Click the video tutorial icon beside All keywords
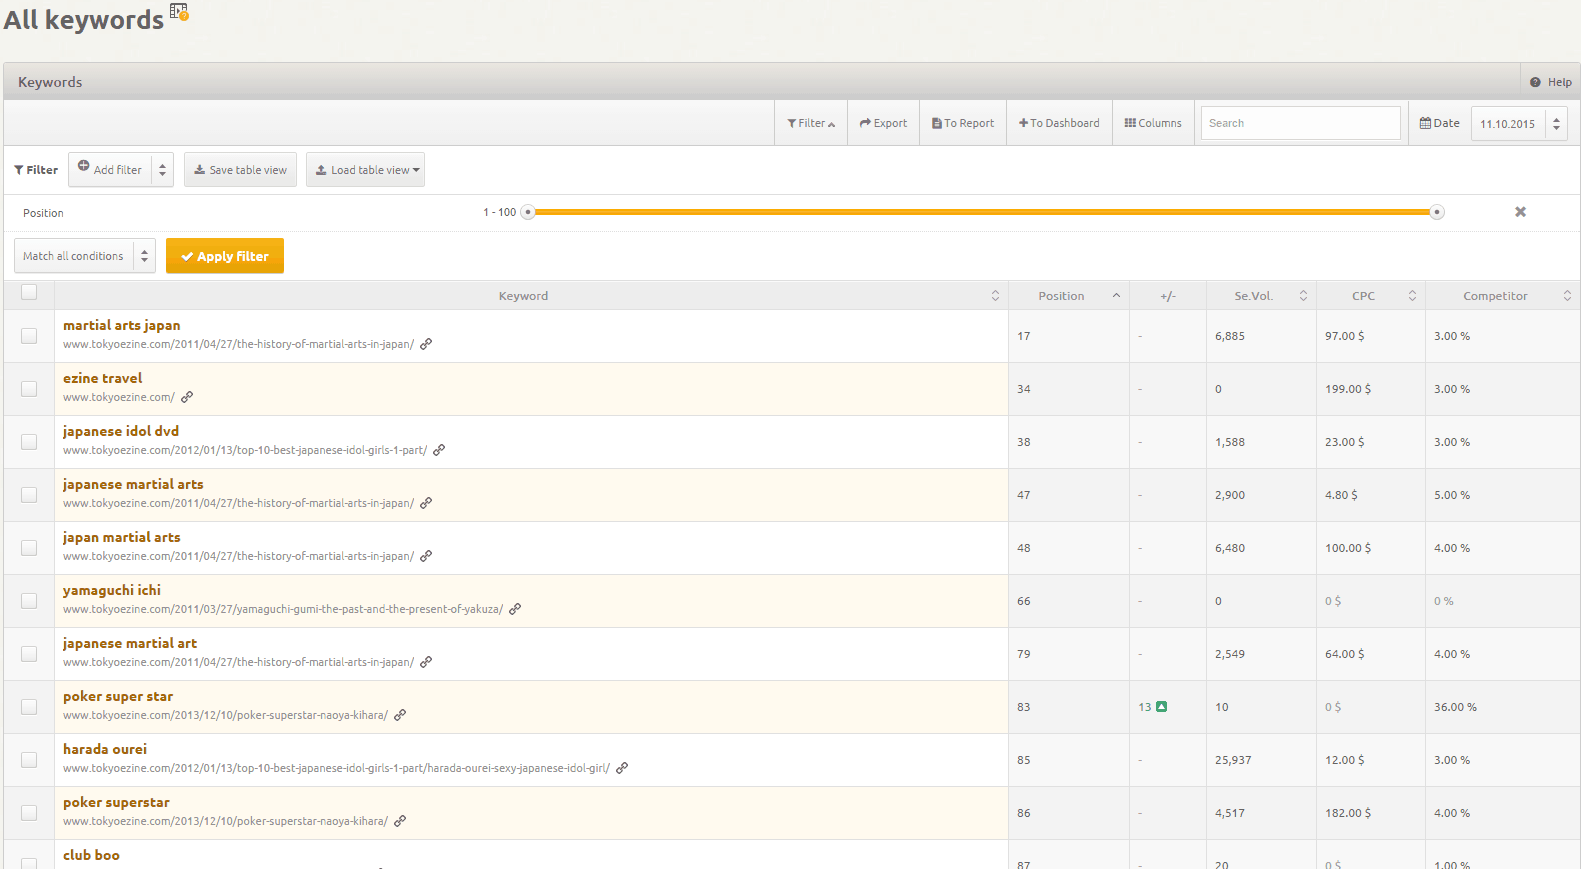1581x869 pixels. click(x=179, y=12)
